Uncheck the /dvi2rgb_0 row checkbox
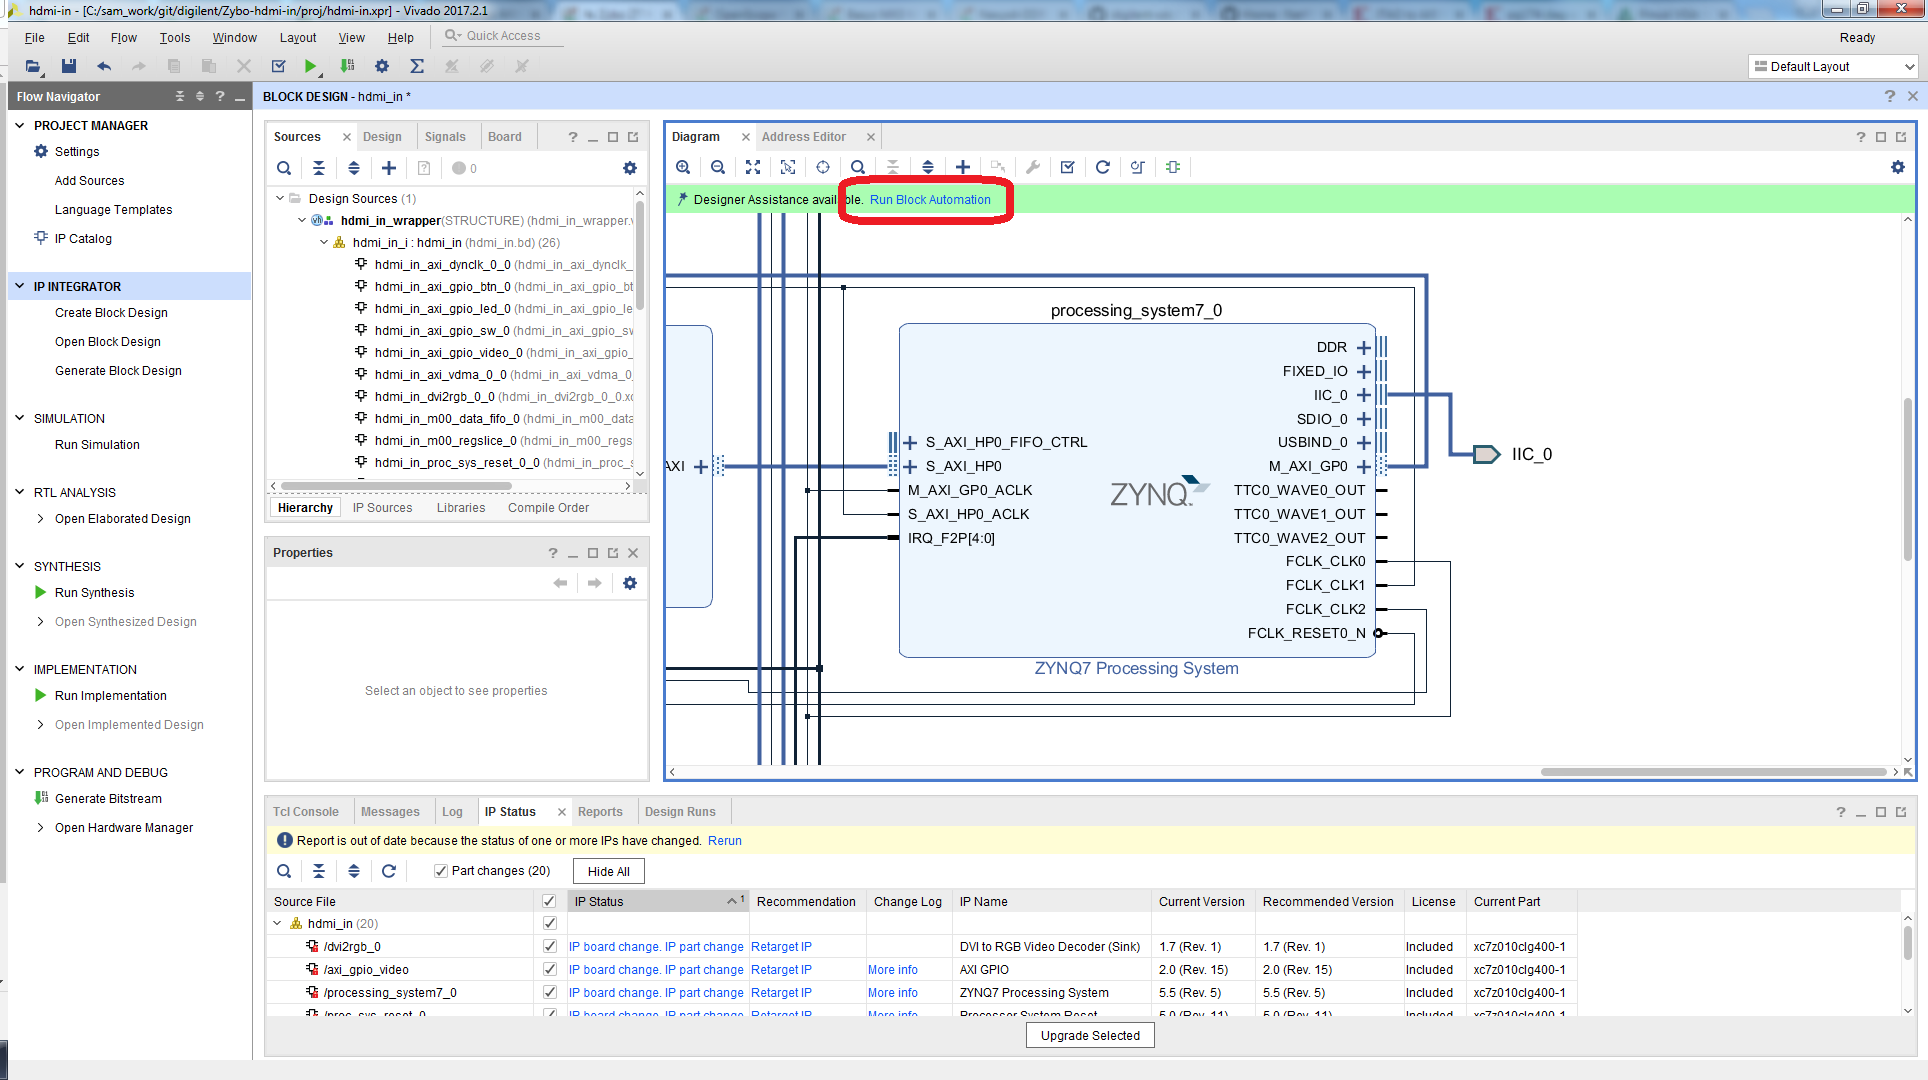This screenshot has width=1928, height=1080. click(549, 946)
